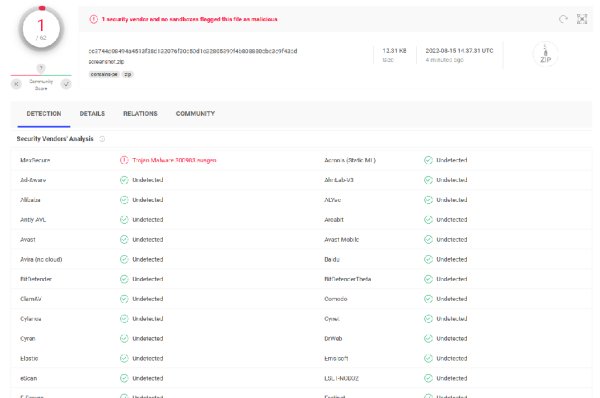Image resolution: width=600 pixels, height=398 pixels.
Task: Open the DETECTION tab
Action: (x=44, y=114)
